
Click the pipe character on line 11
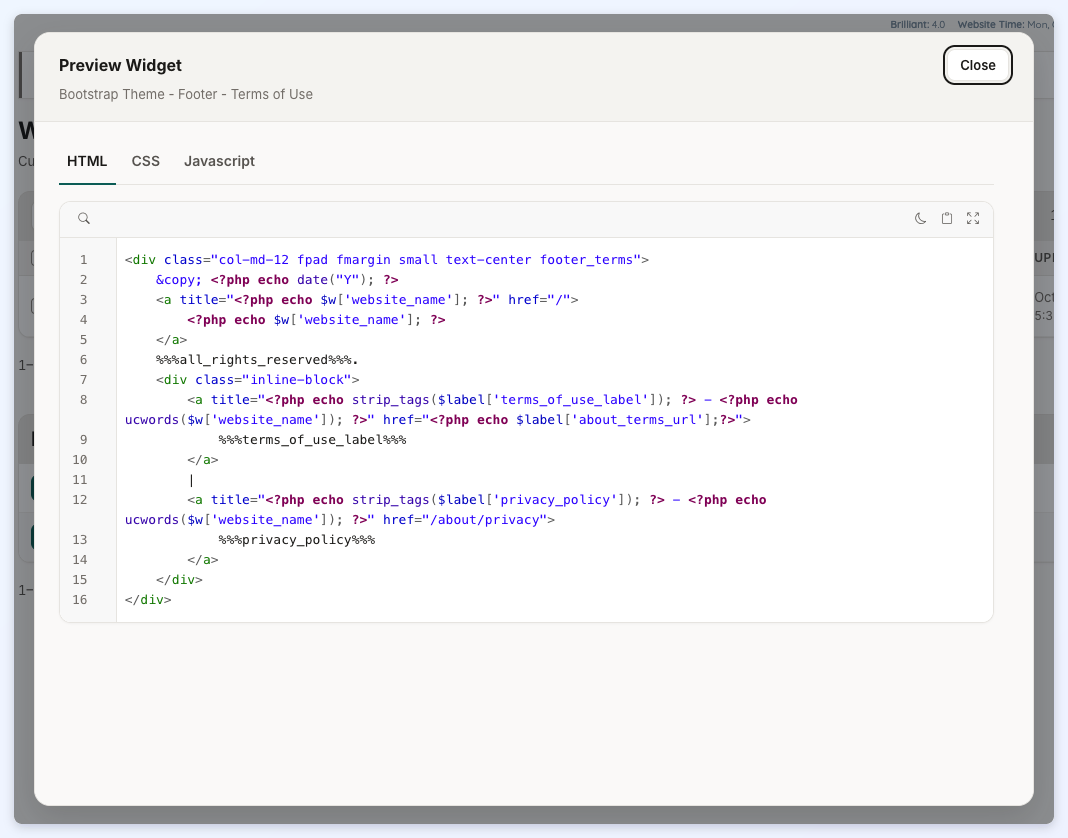(x=191, y=480)
